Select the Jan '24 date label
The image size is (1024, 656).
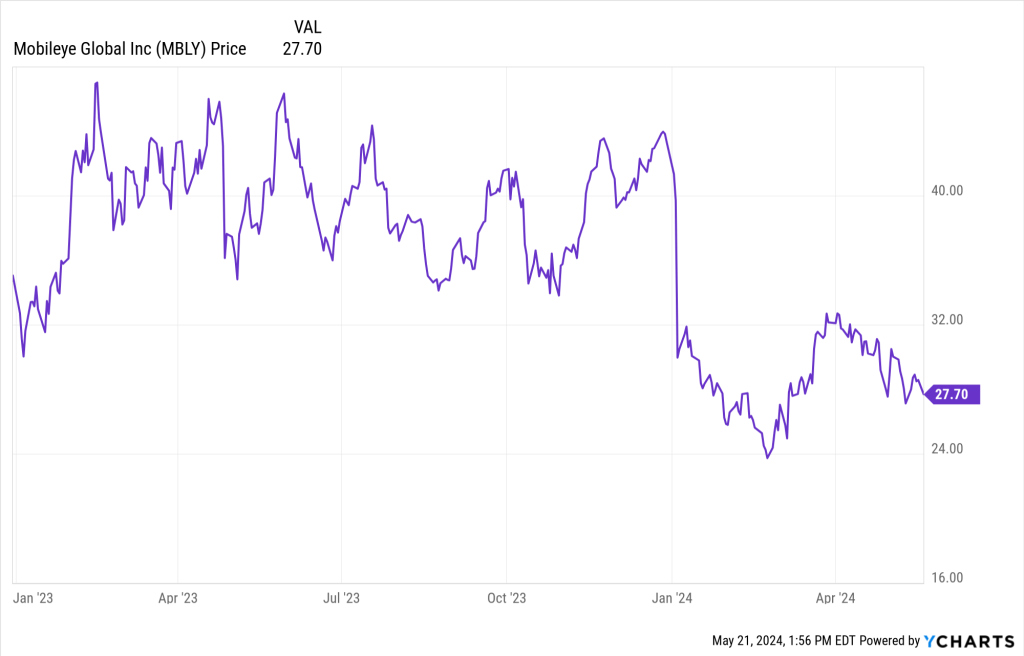672,598
